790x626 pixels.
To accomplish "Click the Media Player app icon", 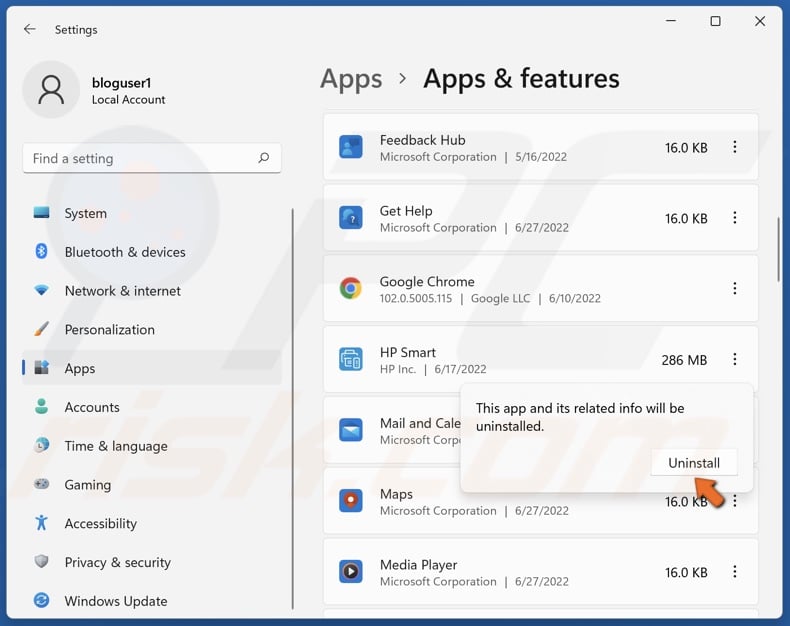I will click(351, 572).
